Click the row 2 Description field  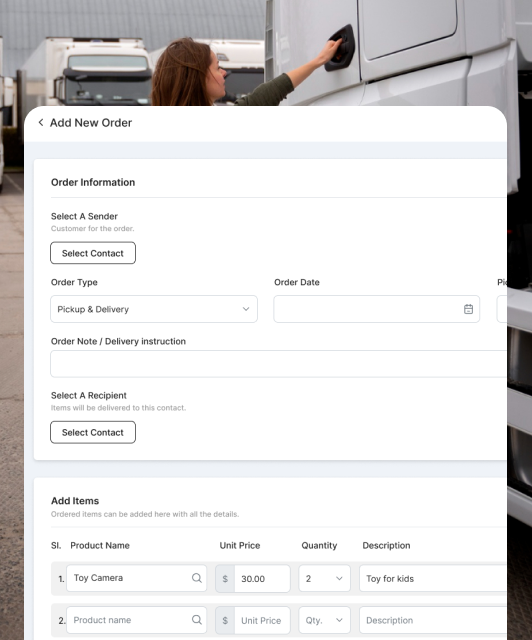[433, 620]
